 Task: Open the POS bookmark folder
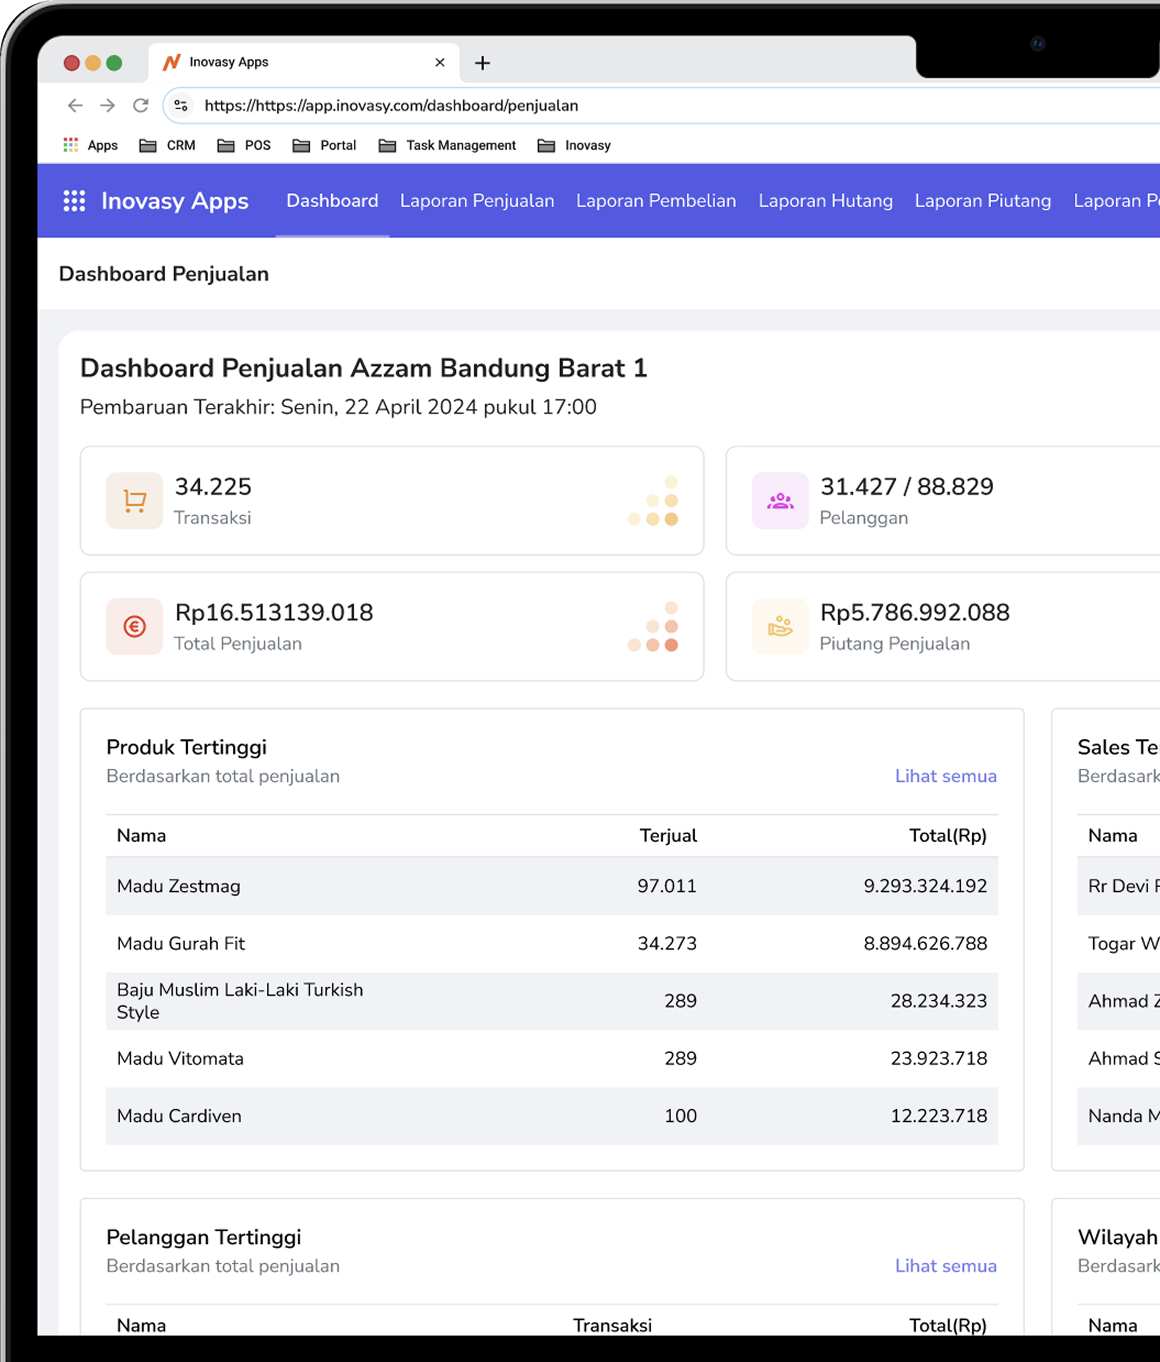pyautogui.click(x=244, y=145)
